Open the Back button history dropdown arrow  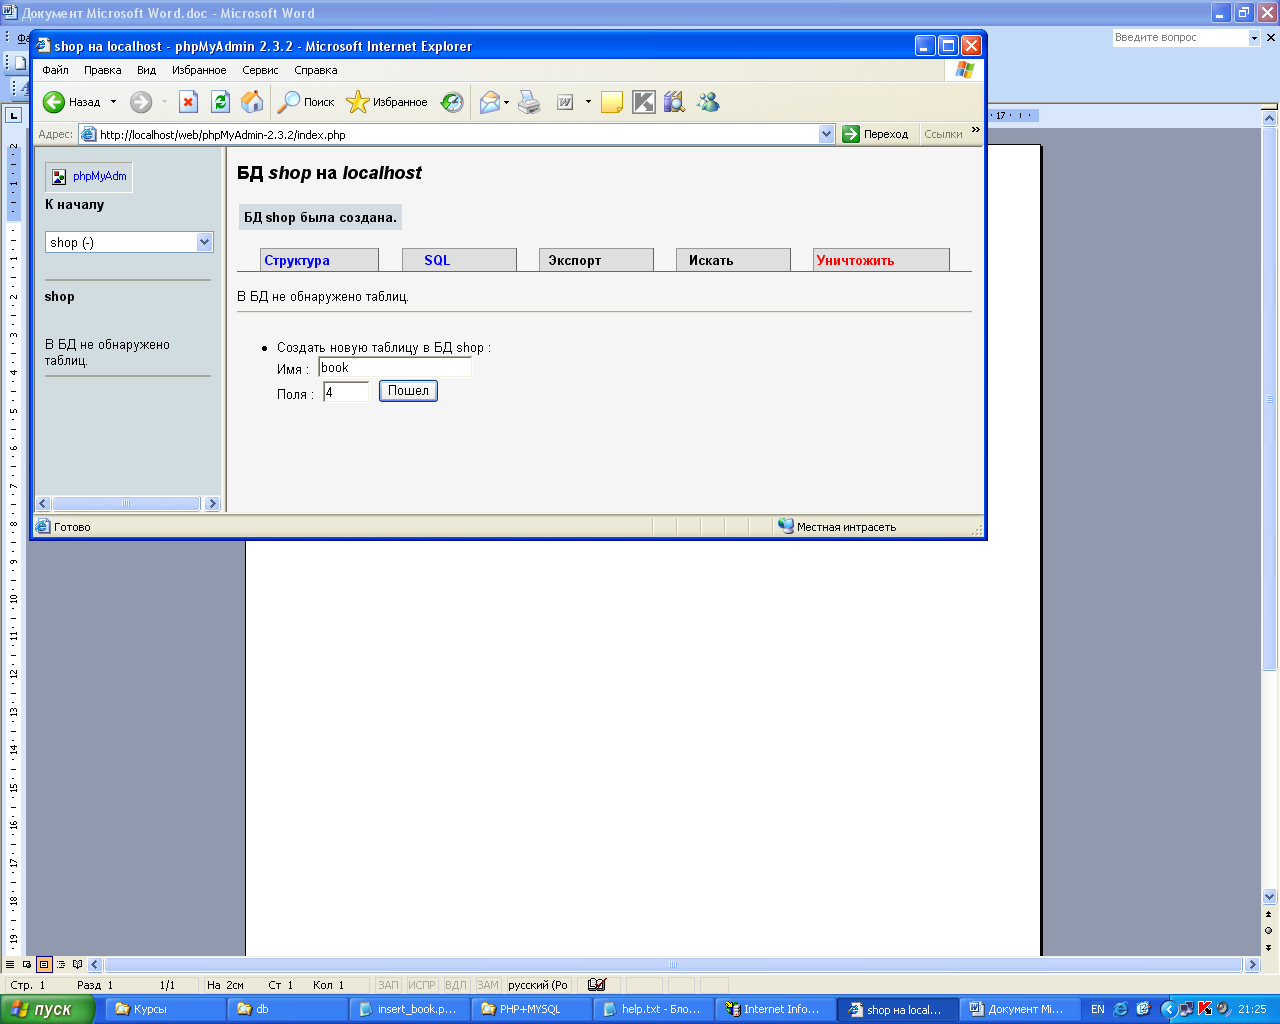[x=113, y=102]
